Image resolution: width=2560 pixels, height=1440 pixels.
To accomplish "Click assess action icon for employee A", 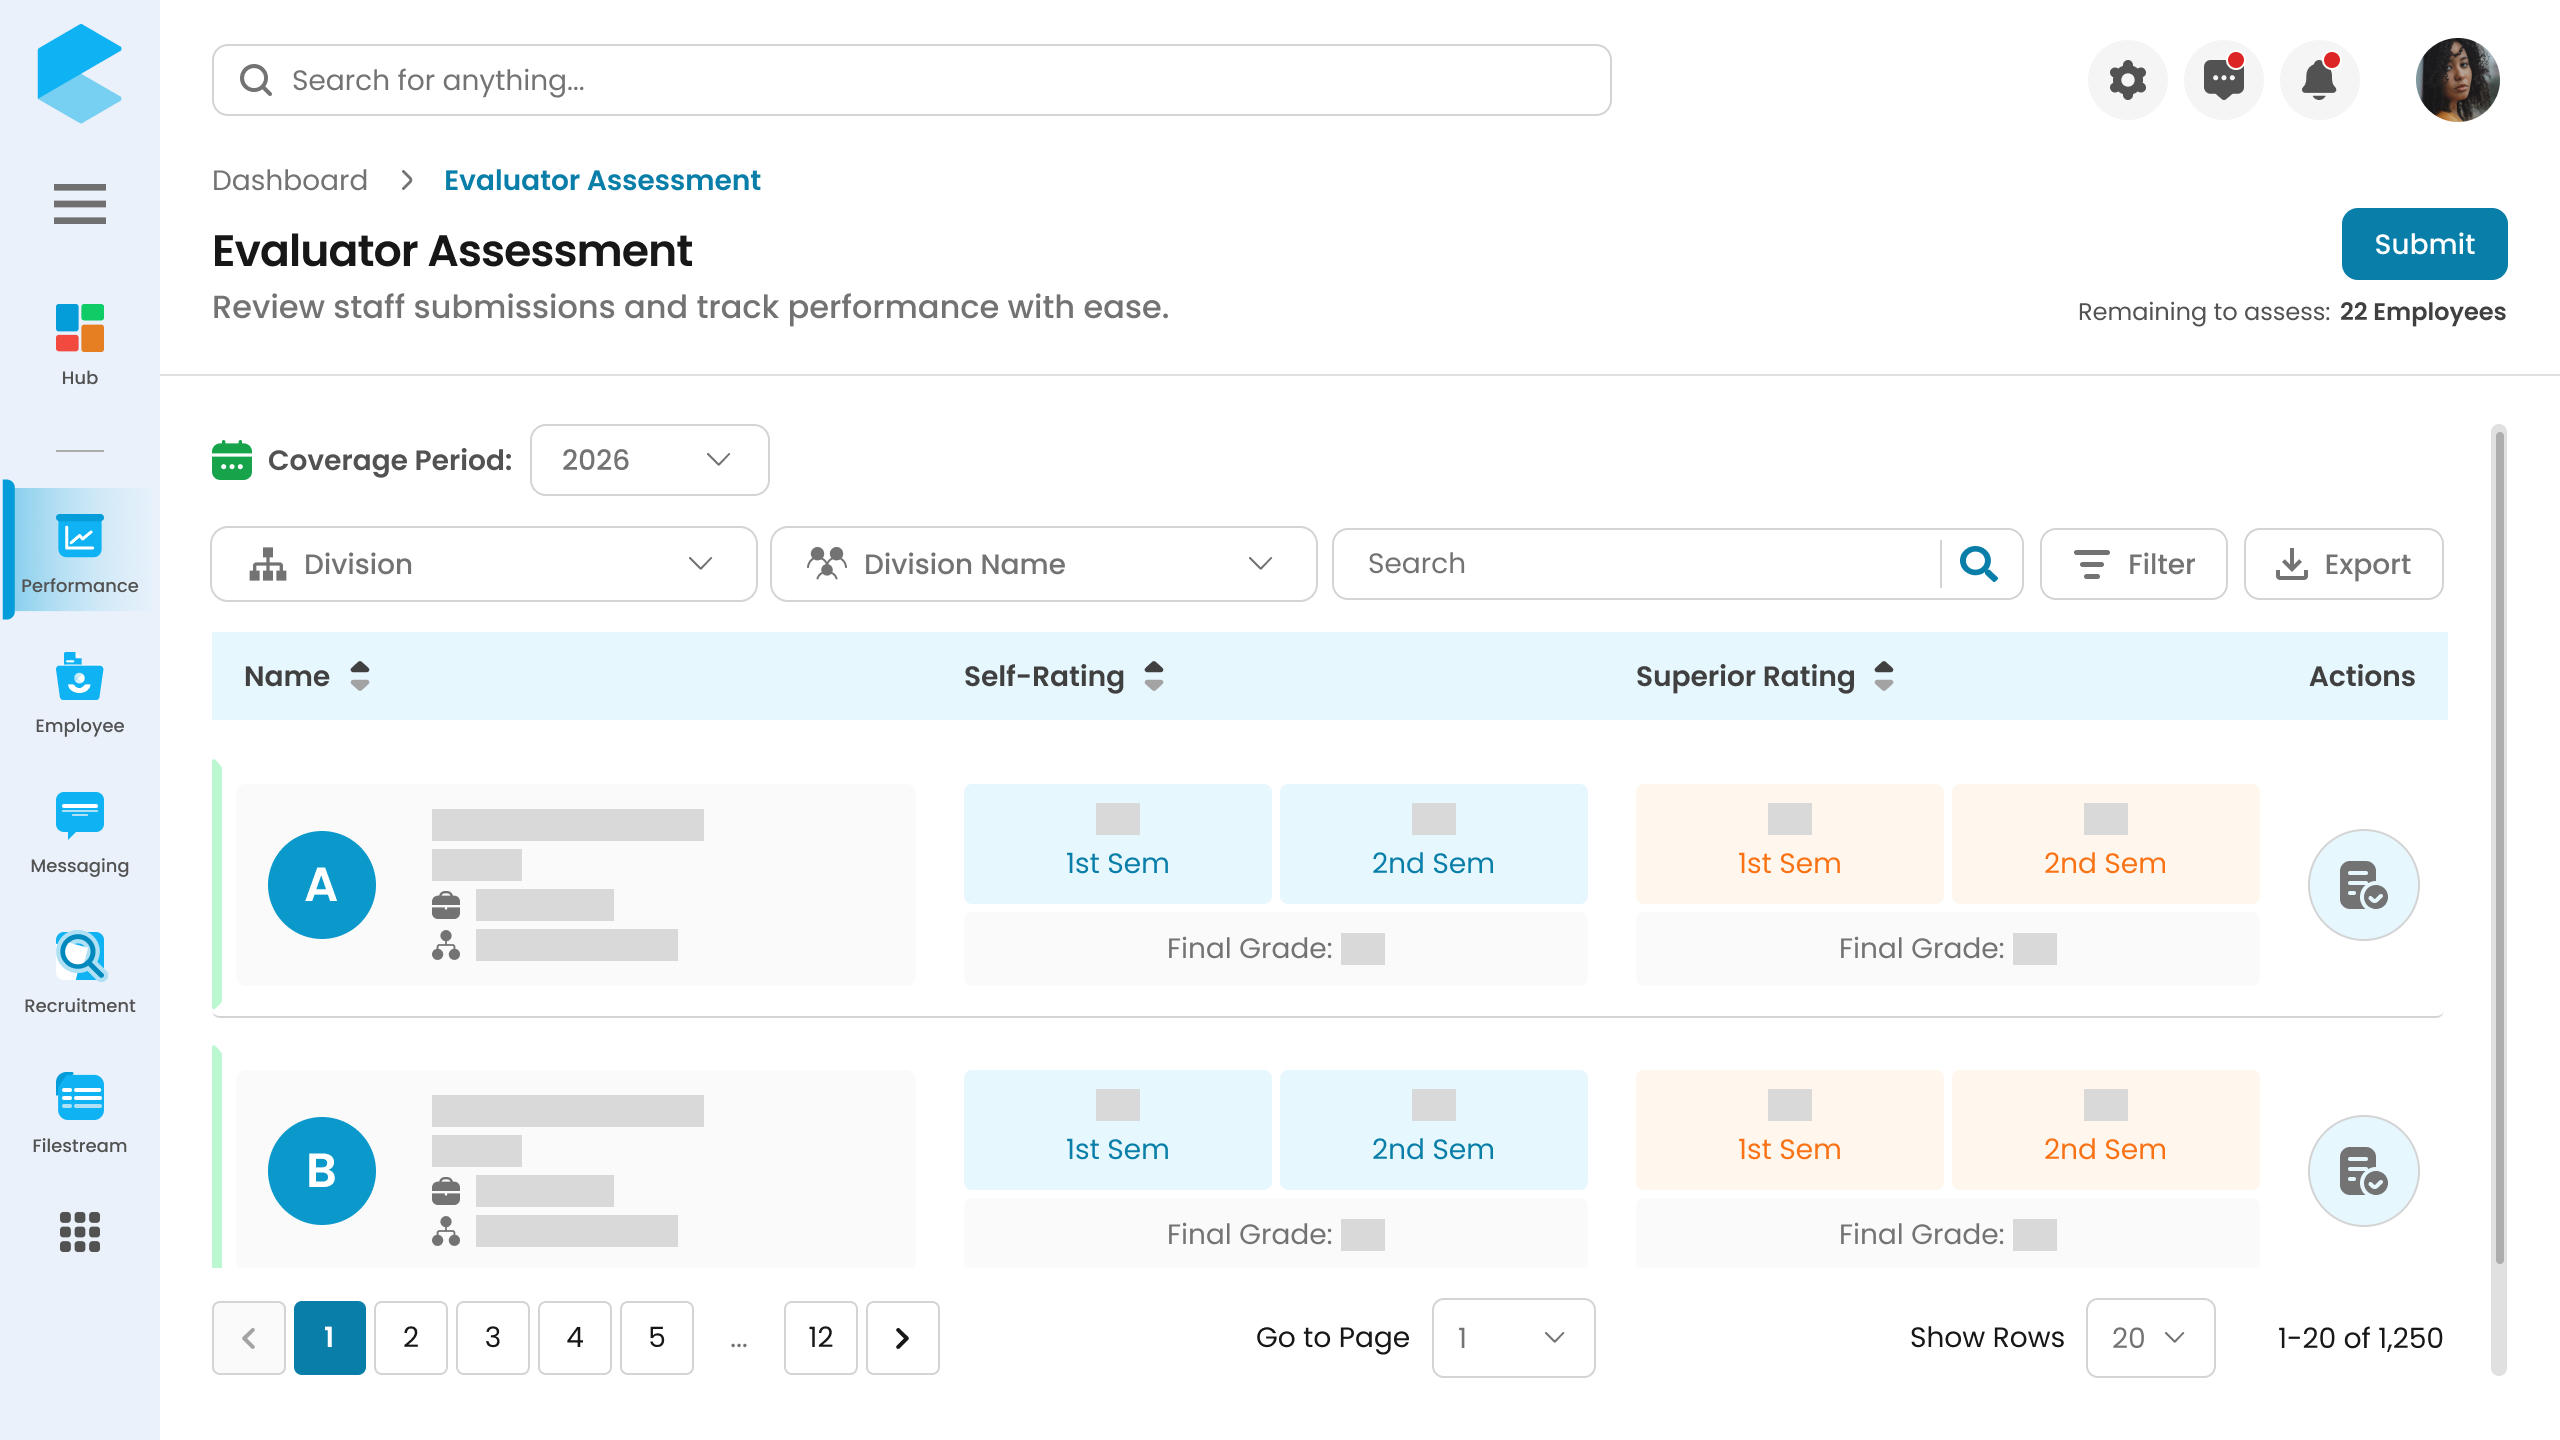I will point(2363,885).
